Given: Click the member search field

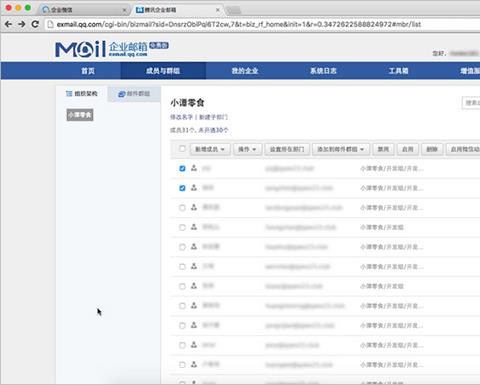Looking at the screenshot, I should (x=471, y=103).
